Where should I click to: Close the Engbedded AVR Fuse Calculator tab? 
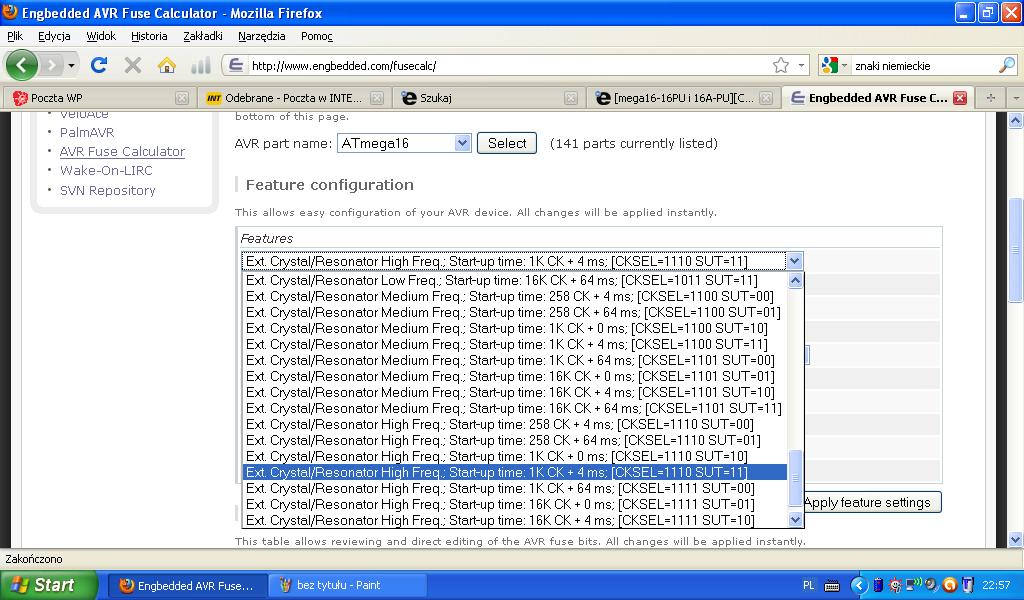[x=959, y=98]
